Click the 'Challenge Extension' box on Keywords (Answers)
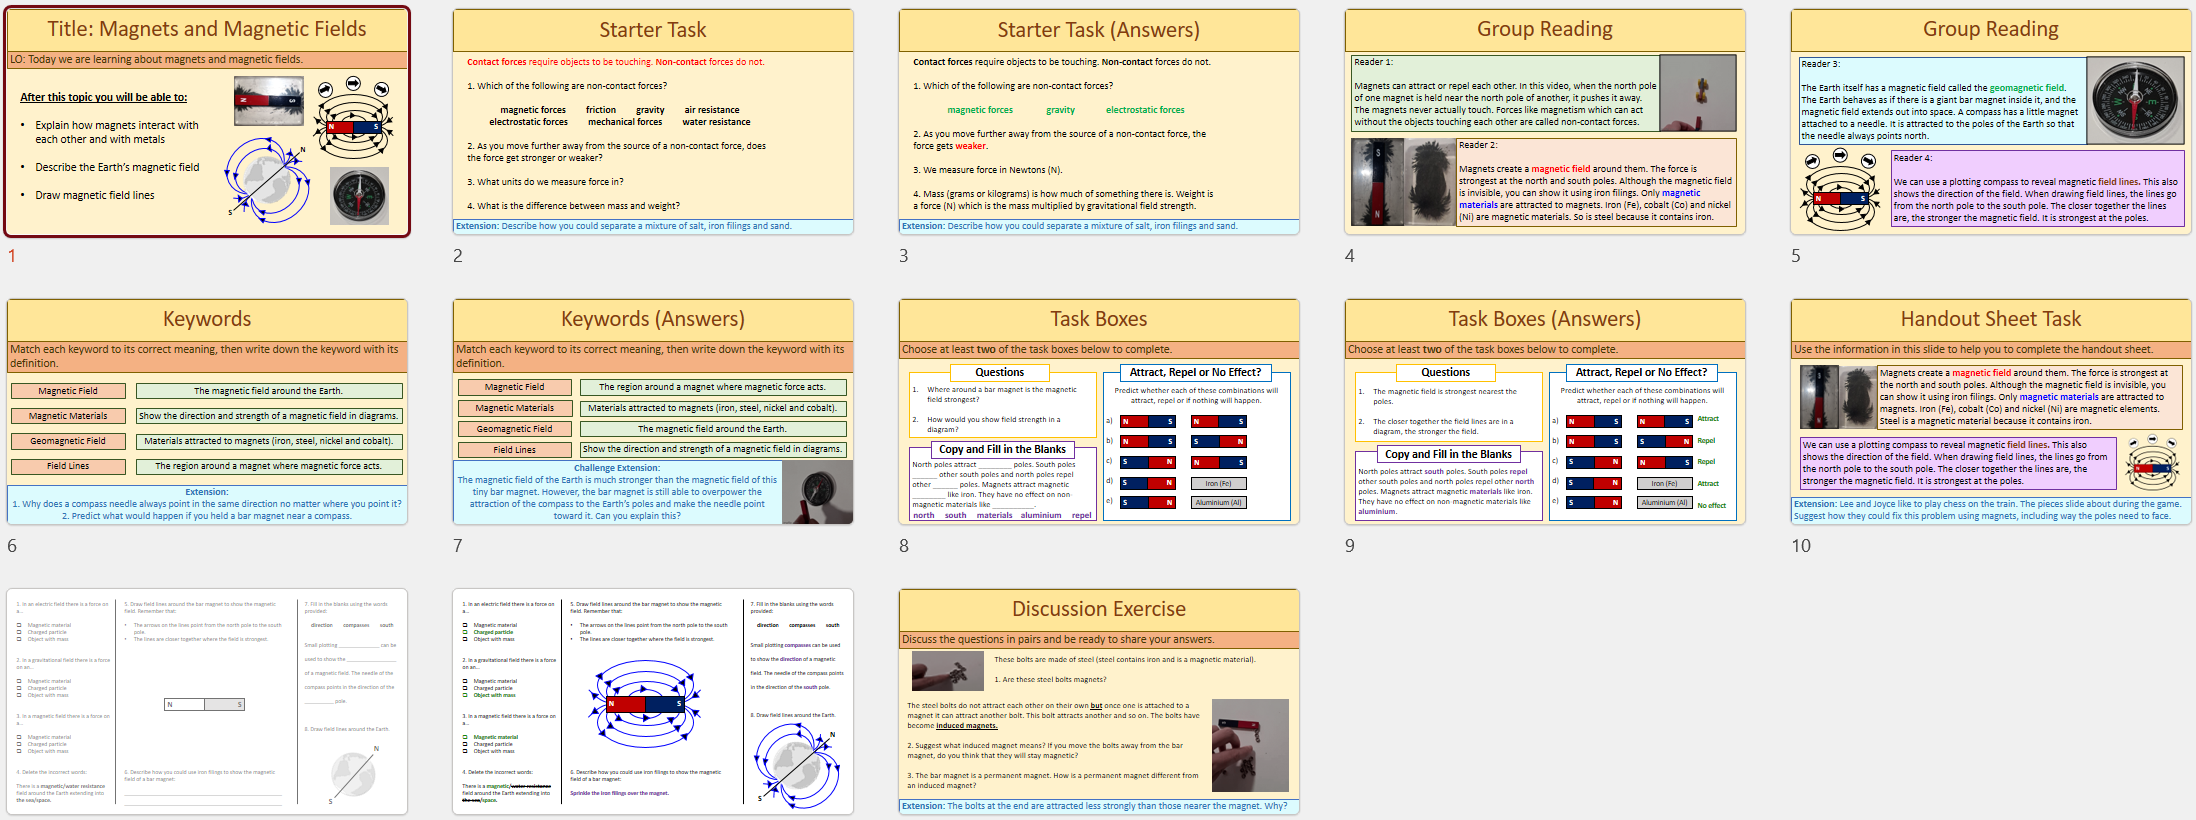The image size is (2196, 820). pyautogui.click(x=617, y=492)
